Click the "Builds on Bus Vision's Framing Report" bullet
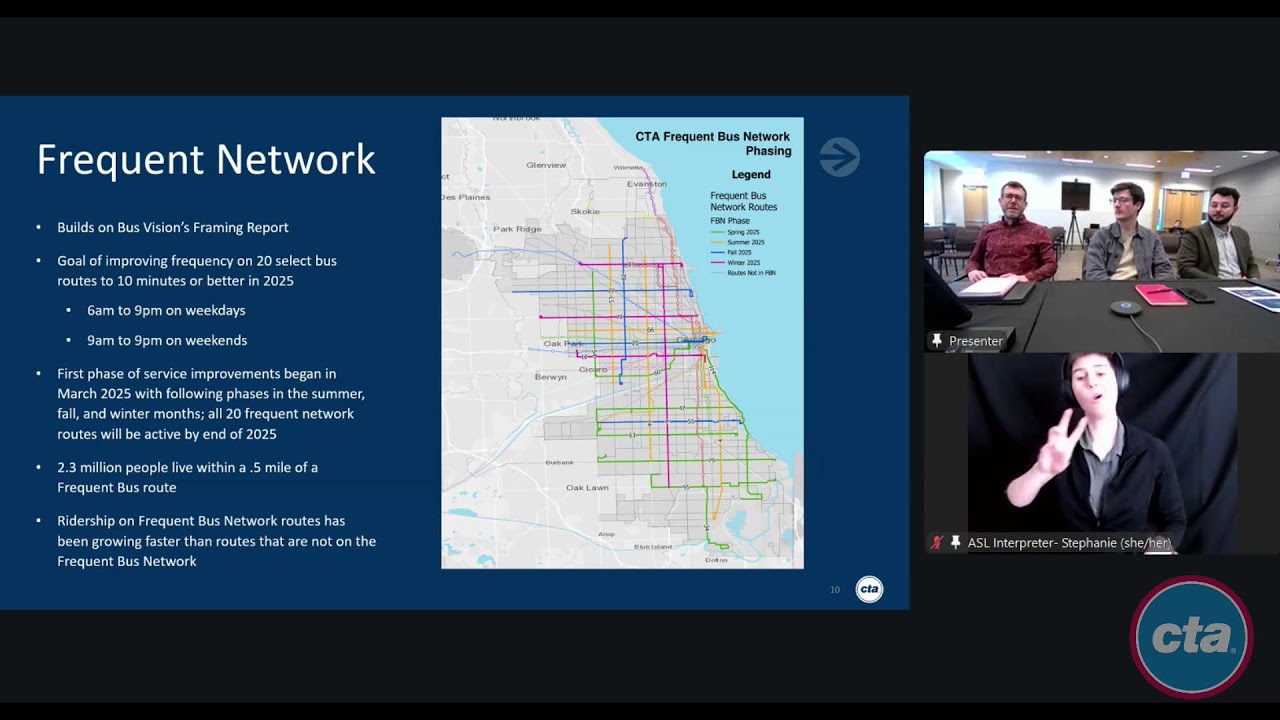 [x=173, y=228]
